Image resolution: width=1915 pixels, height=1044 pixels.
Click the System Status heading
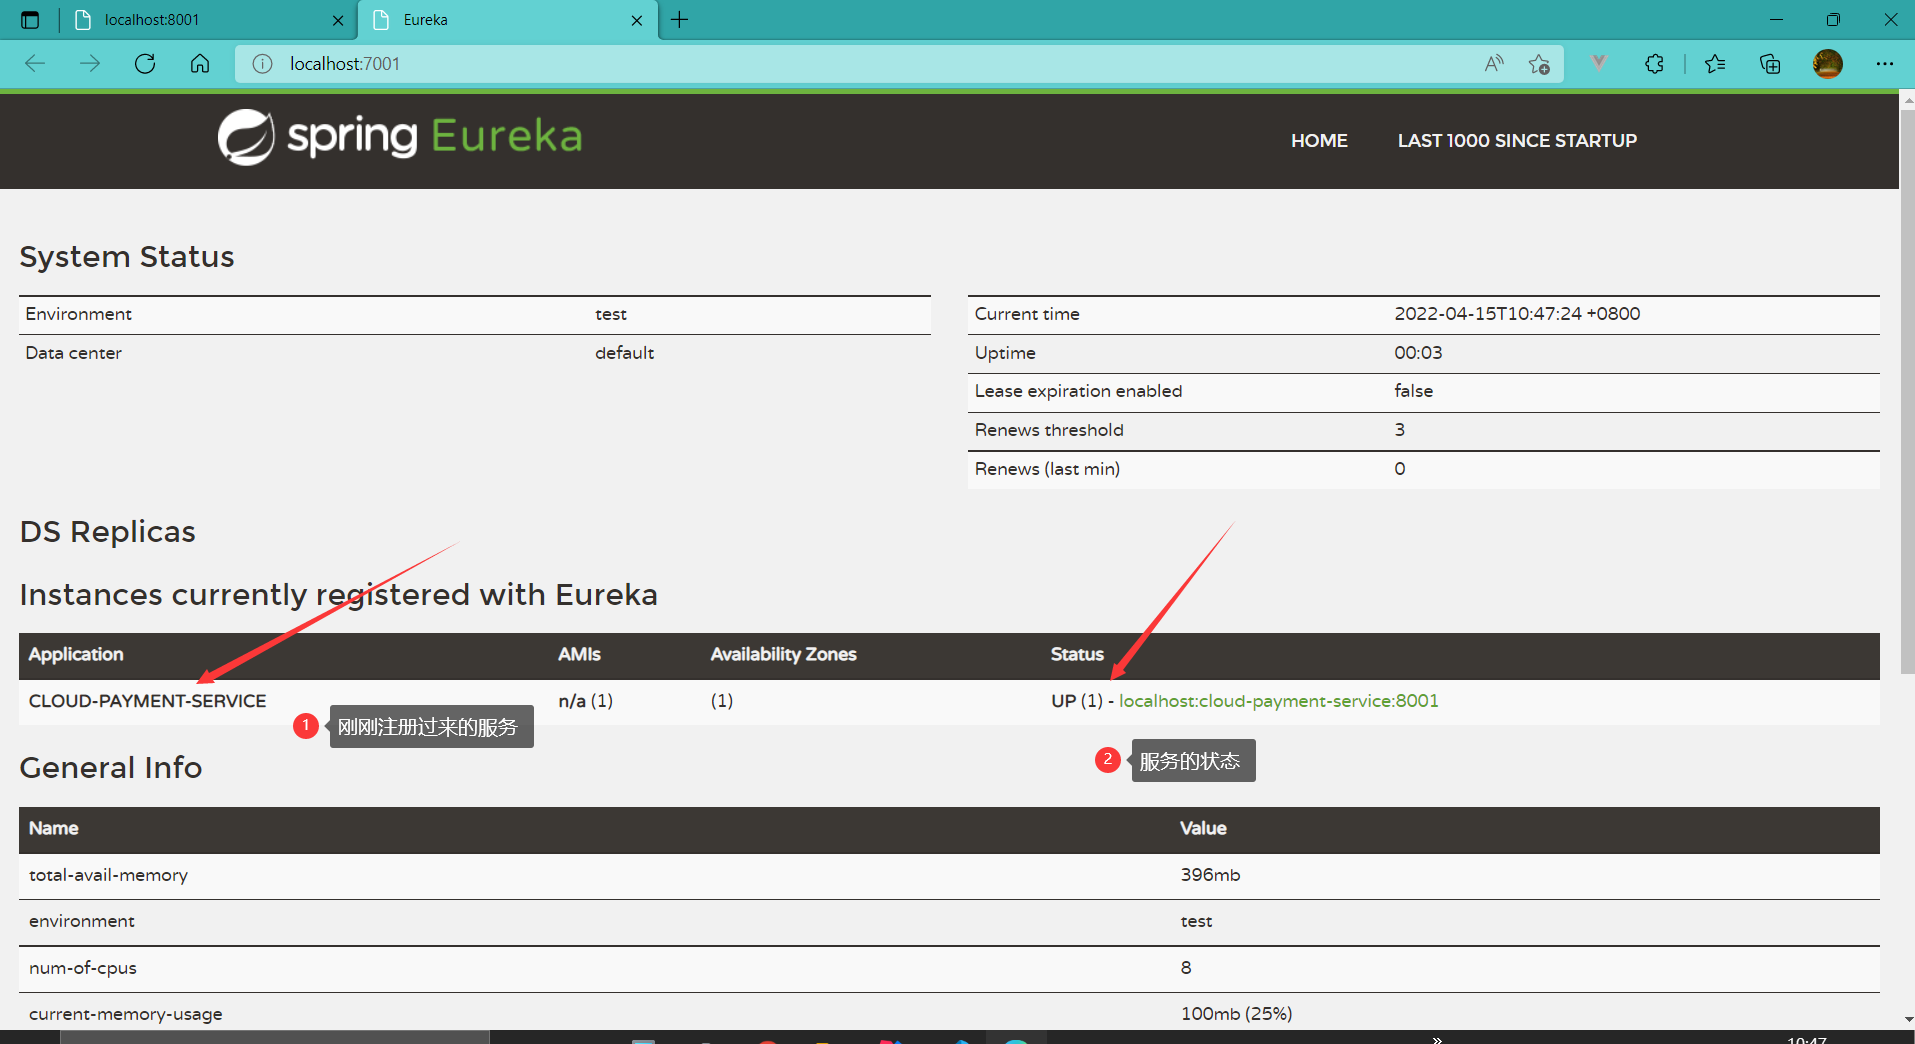tap(127, 257)
